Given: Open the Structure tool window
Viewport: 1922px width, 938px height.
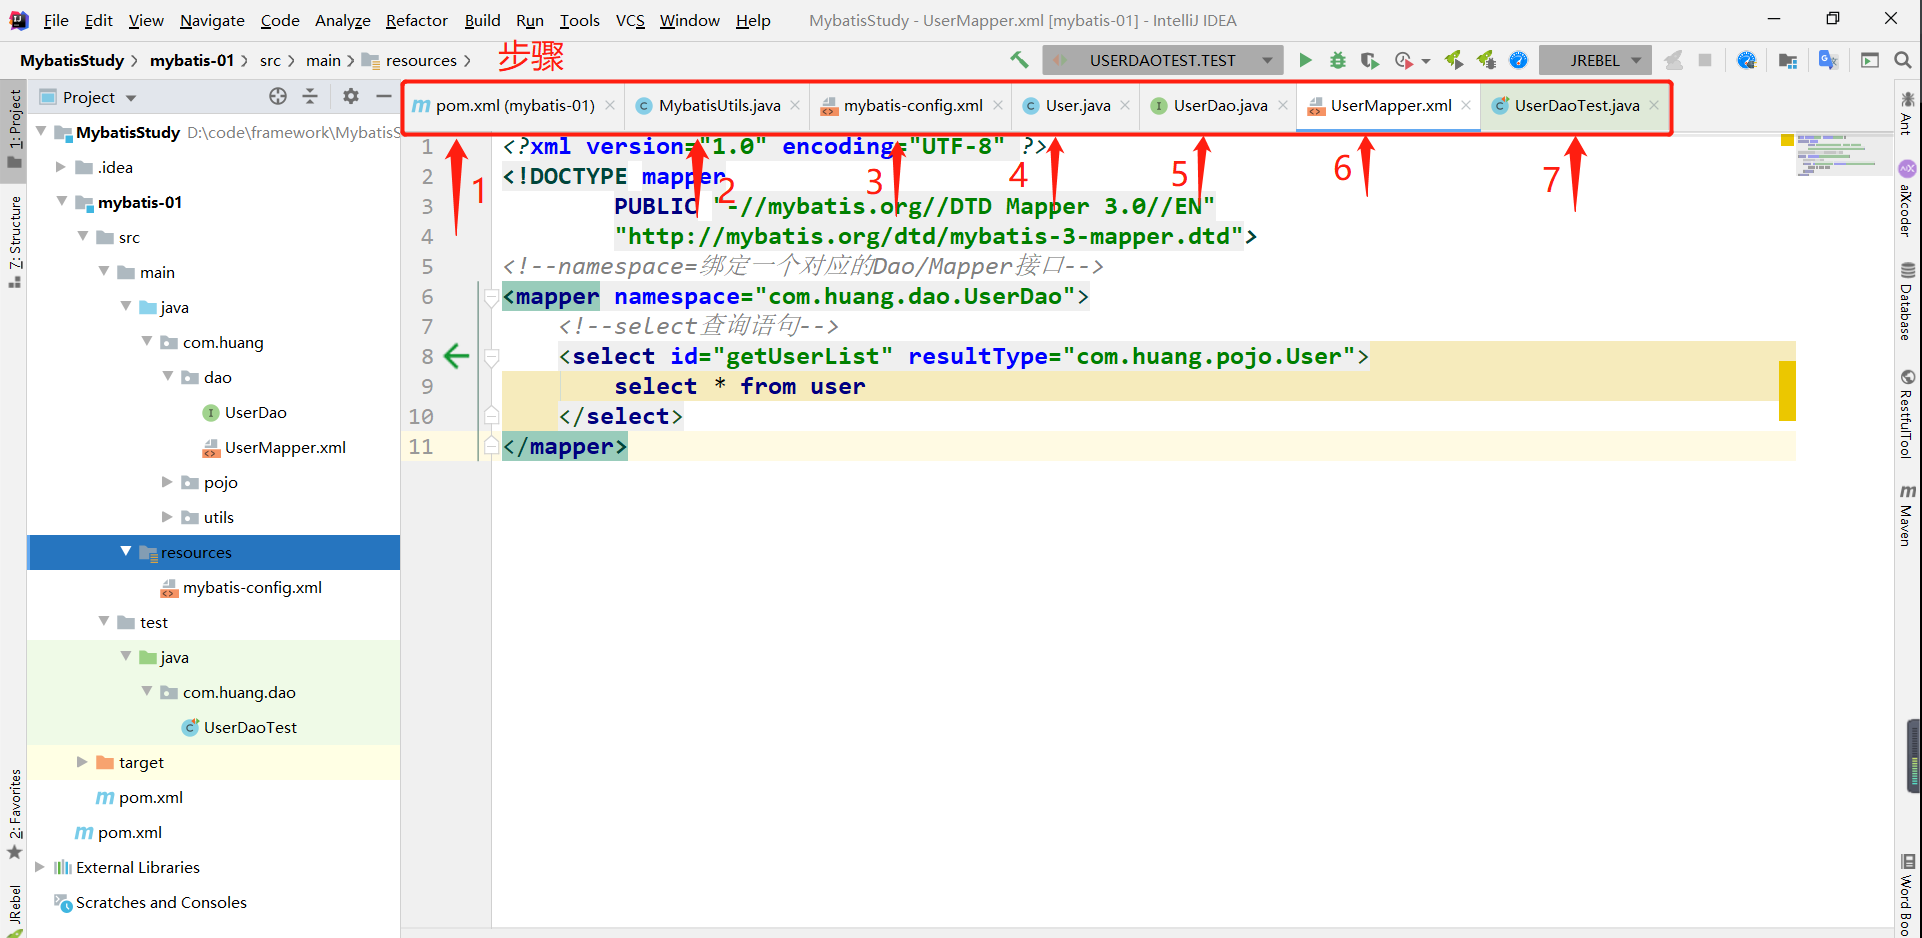Looking at the screenshot, I should 14,242.
